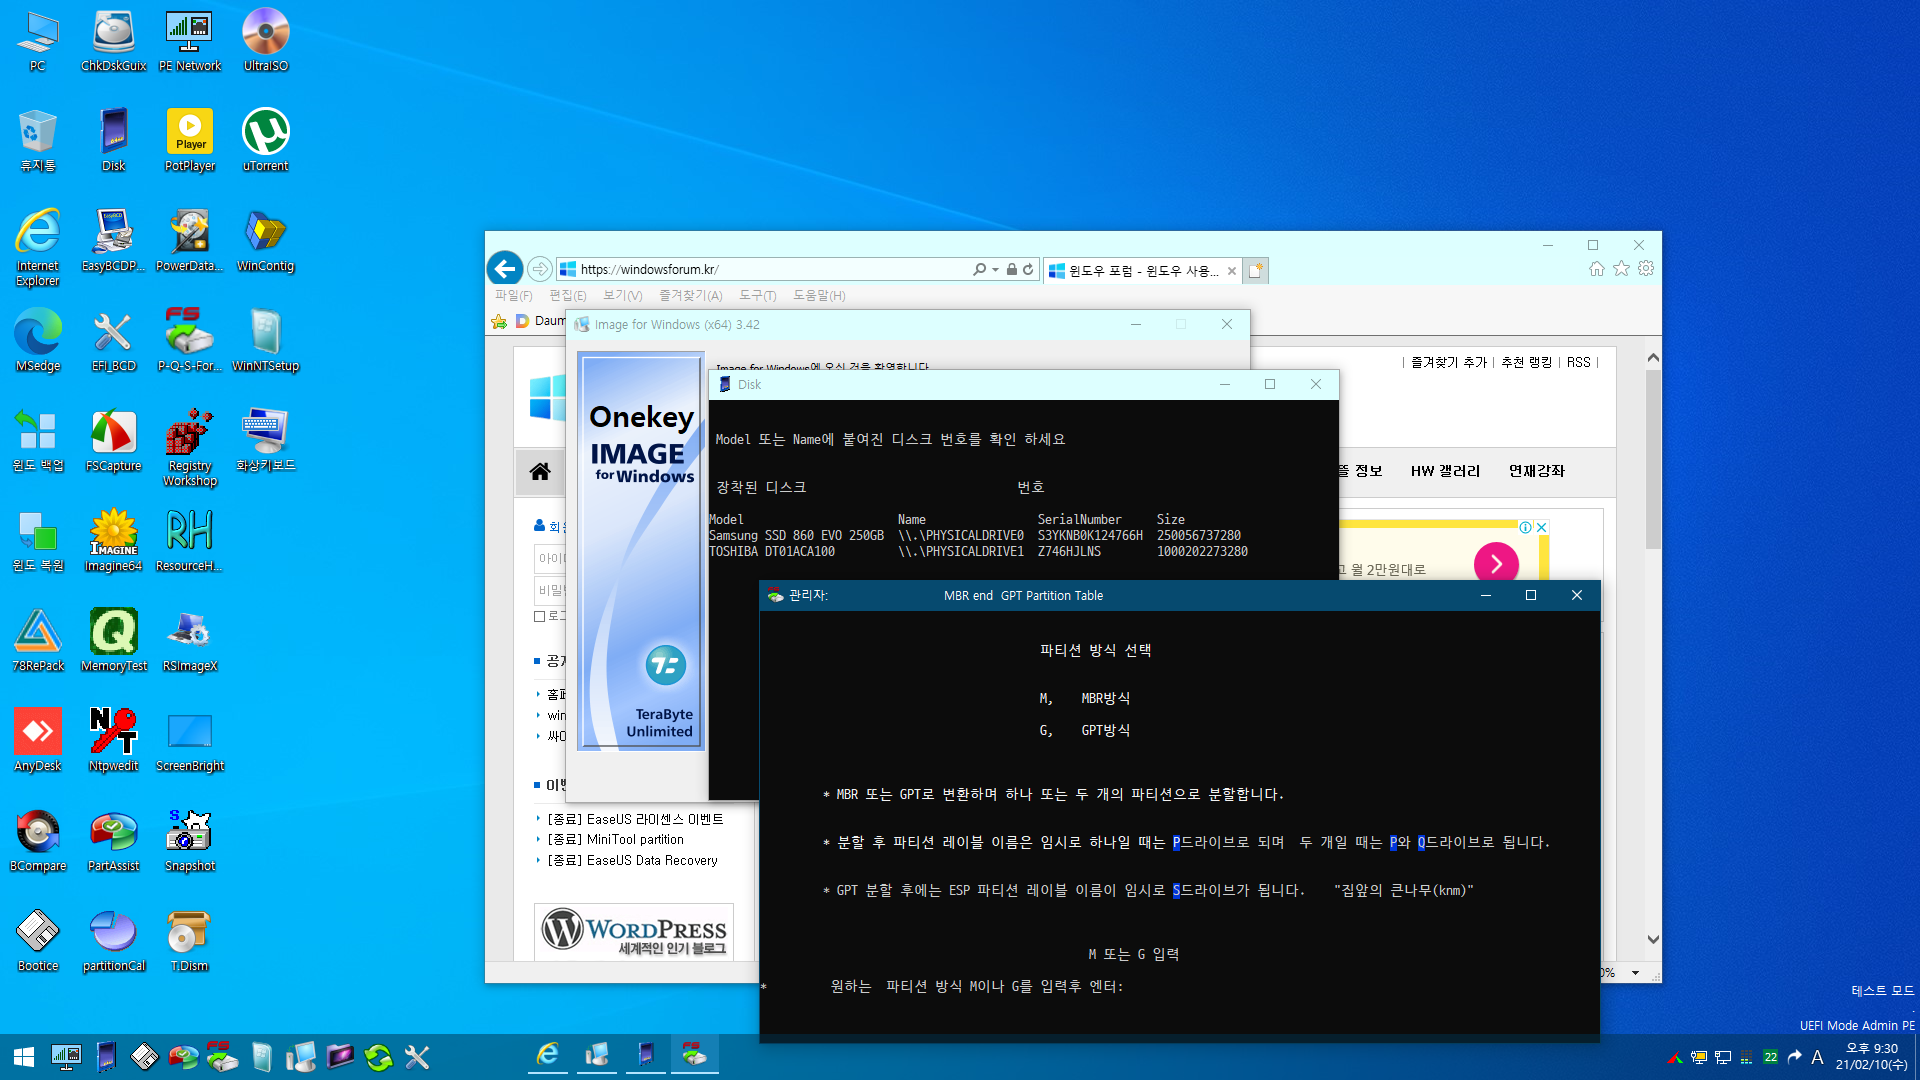Open Ntpwedit desktop icon
The image size is (1920, 1080).
click(x=113, y=740)
